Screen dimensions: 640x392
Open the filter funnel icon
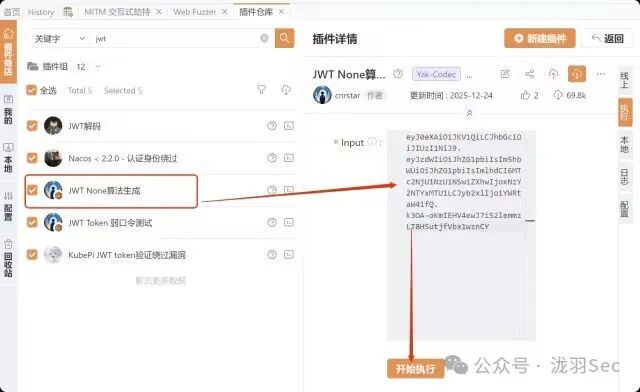click(x=262, y=89)
